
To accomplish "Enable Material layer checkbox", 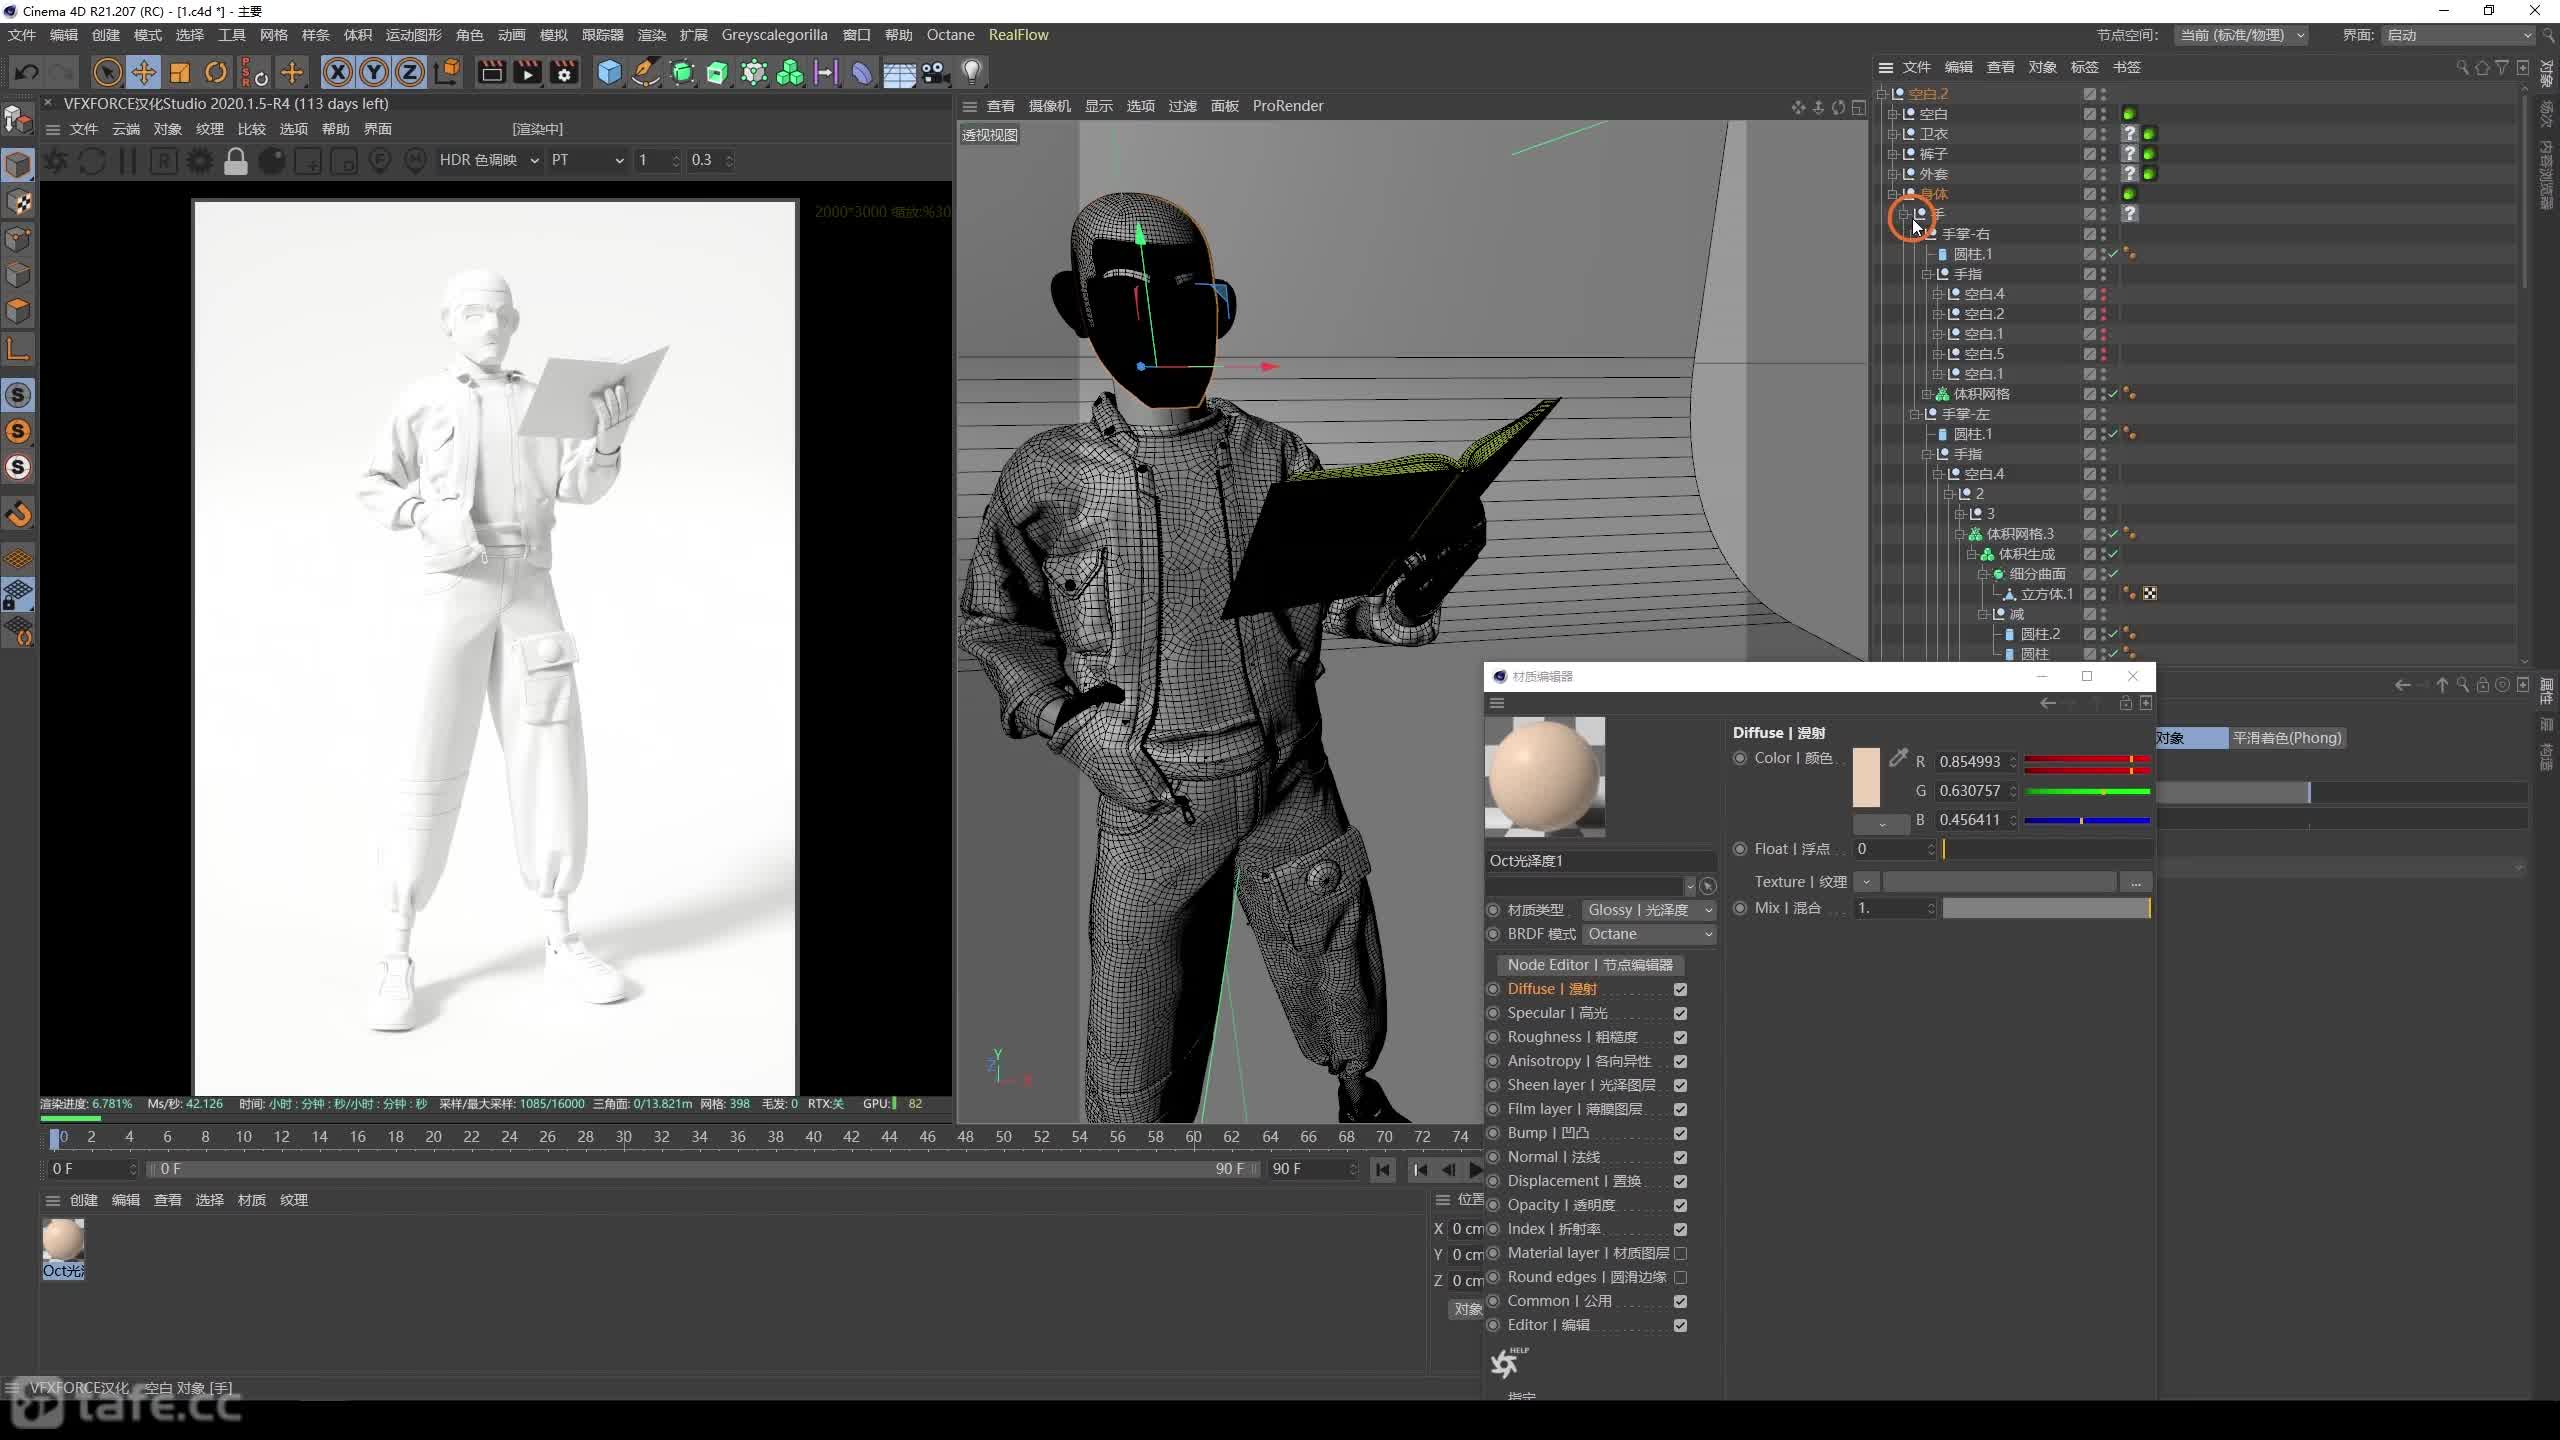I will 1680,1253.
